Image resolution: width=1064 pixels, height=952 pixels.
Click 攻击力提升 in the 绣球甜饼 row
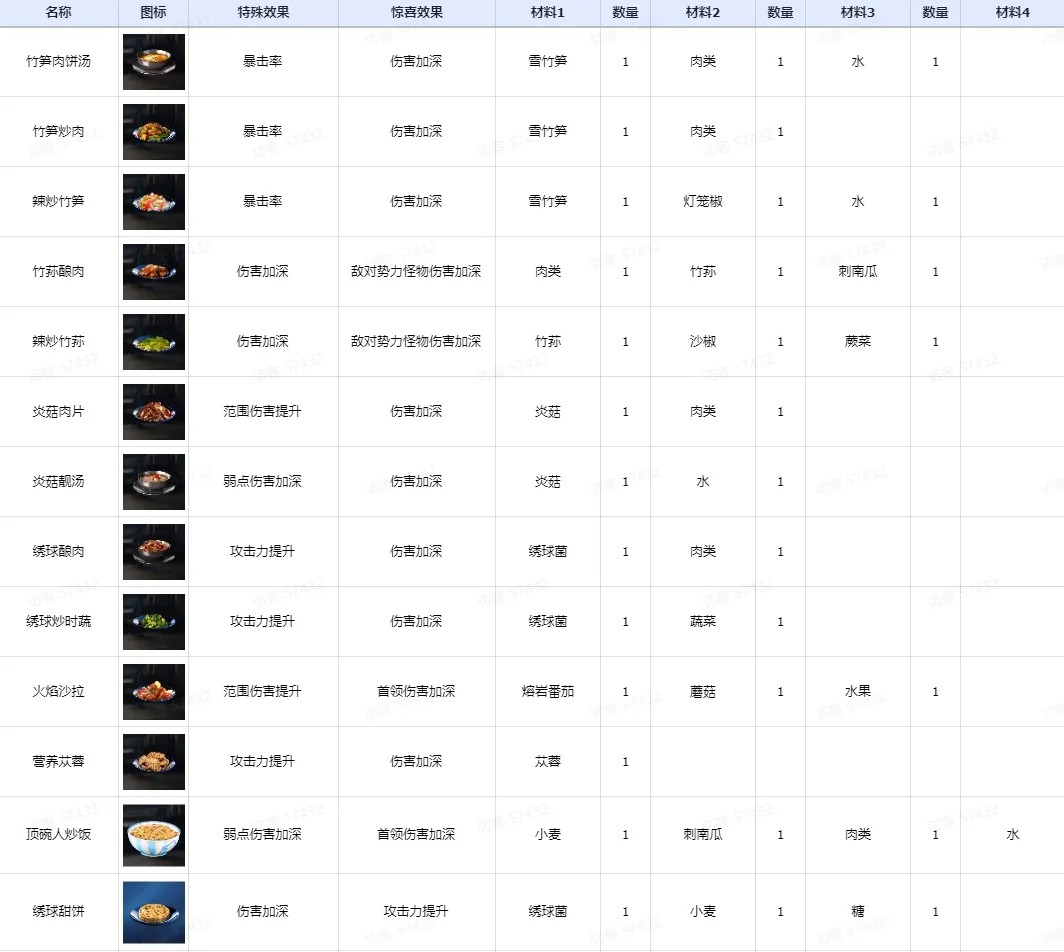point(416,911)
